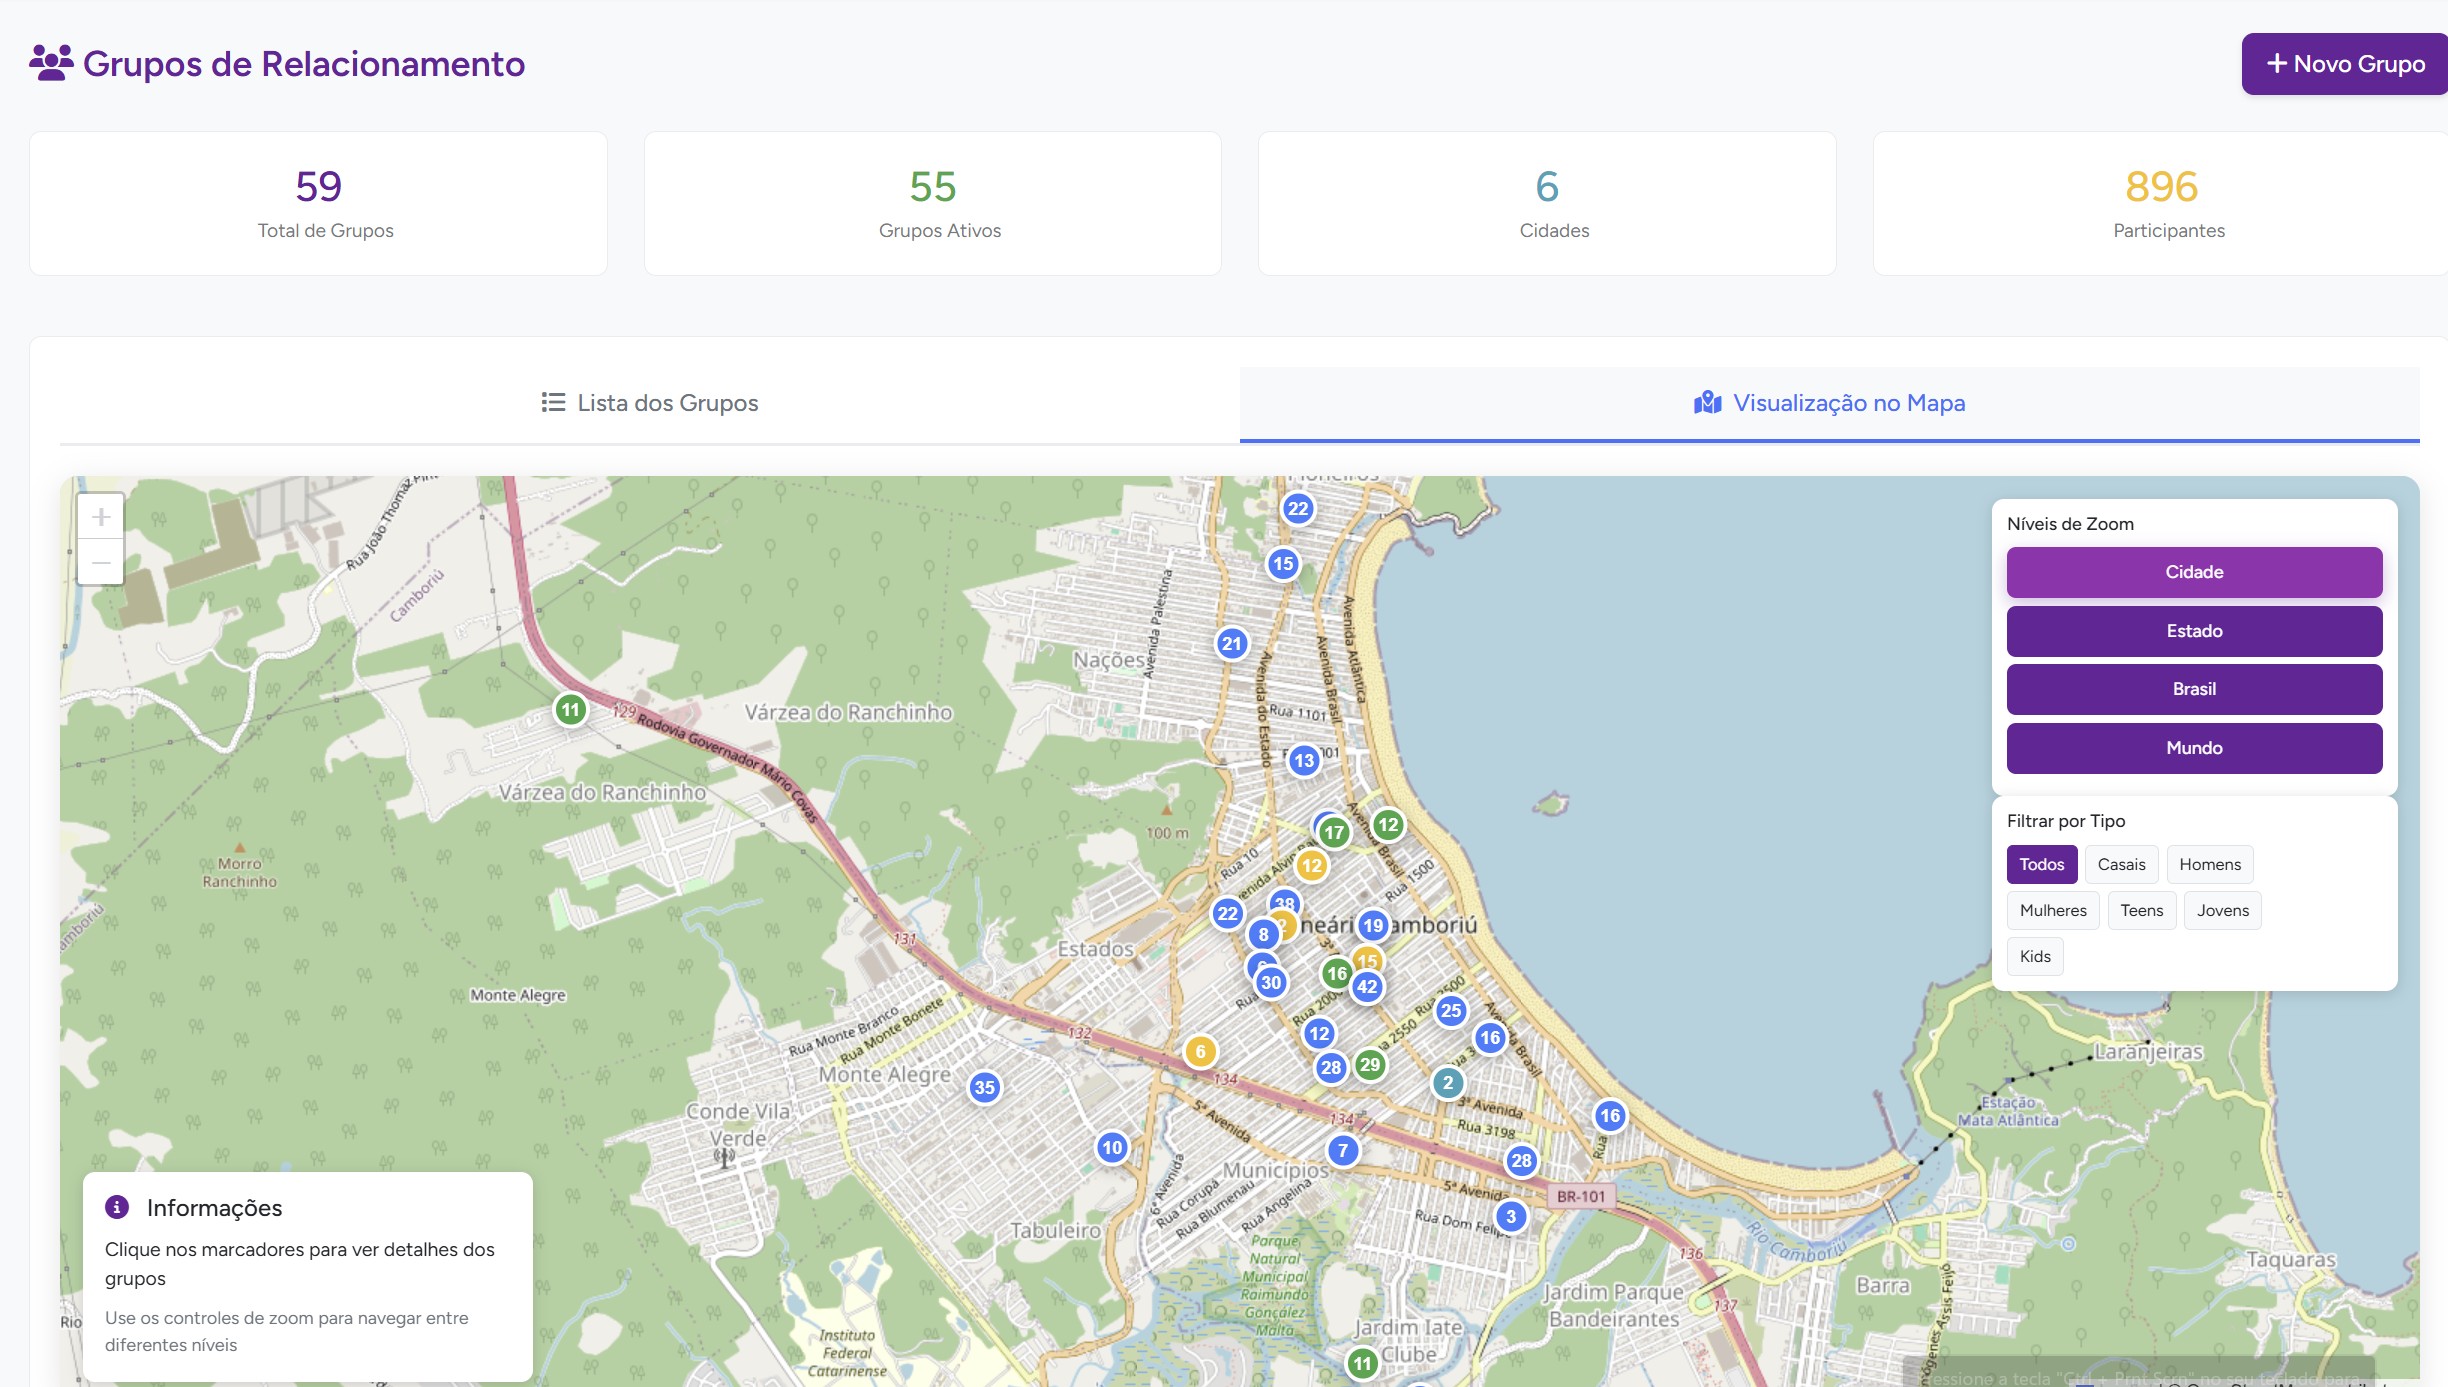Click the map zoom in plus button

(101, 517)
